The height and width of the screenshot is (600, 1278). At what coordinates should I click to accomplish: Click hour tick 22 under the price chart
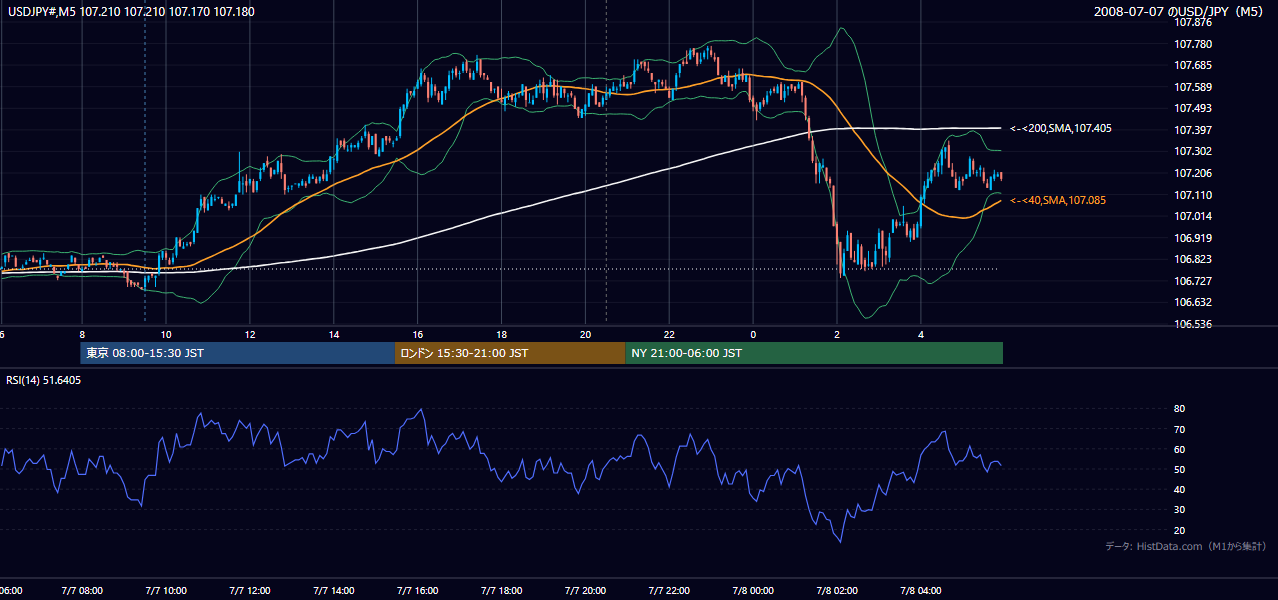[x=670, y=335]
